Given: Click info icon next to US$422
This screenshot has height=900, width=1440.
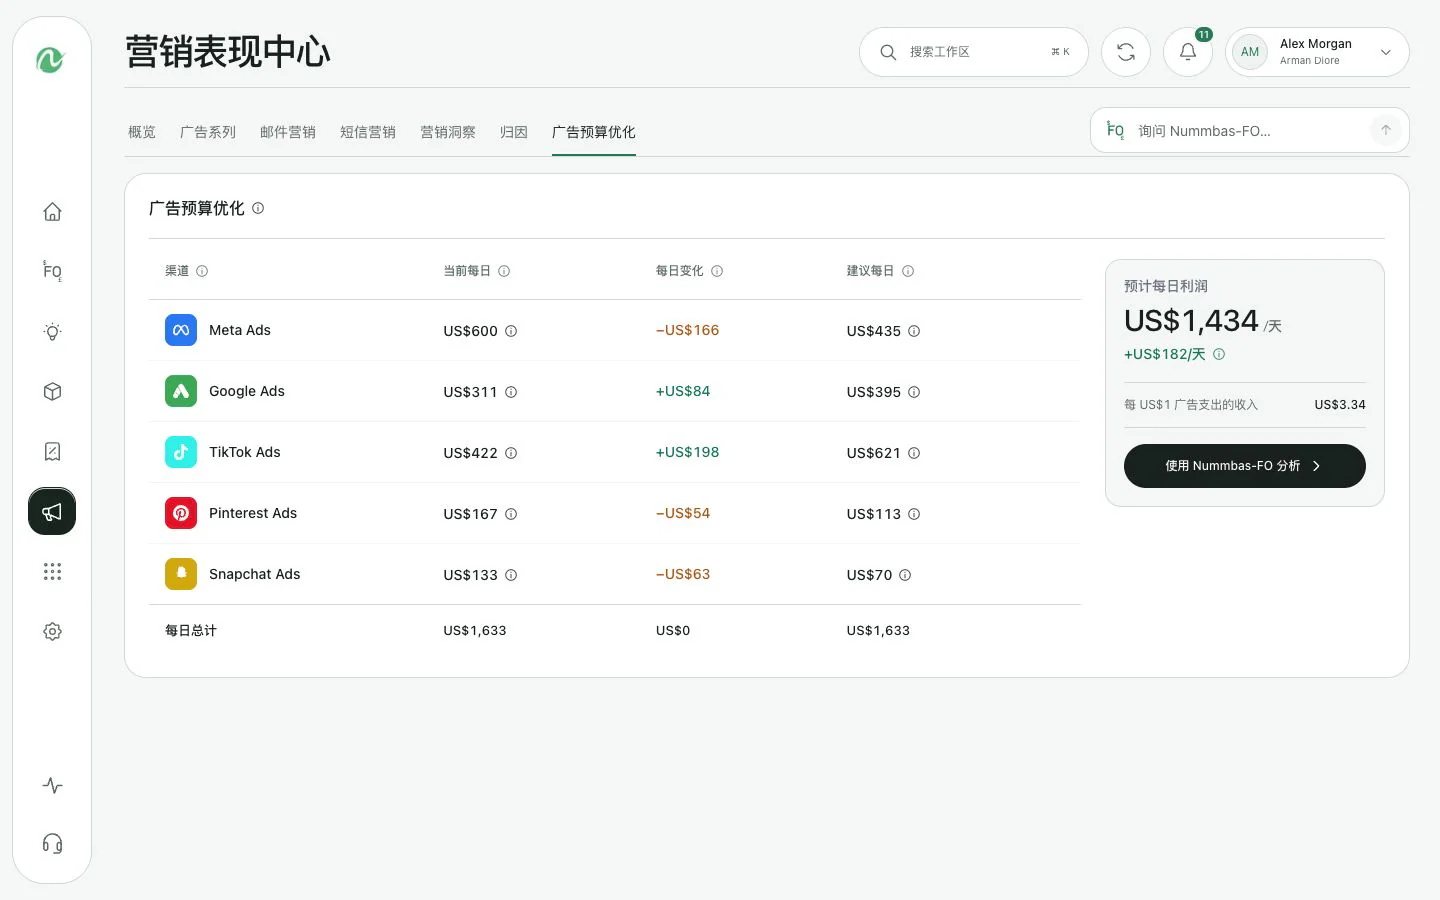Looking at the screenshot, I should (511, 453).
